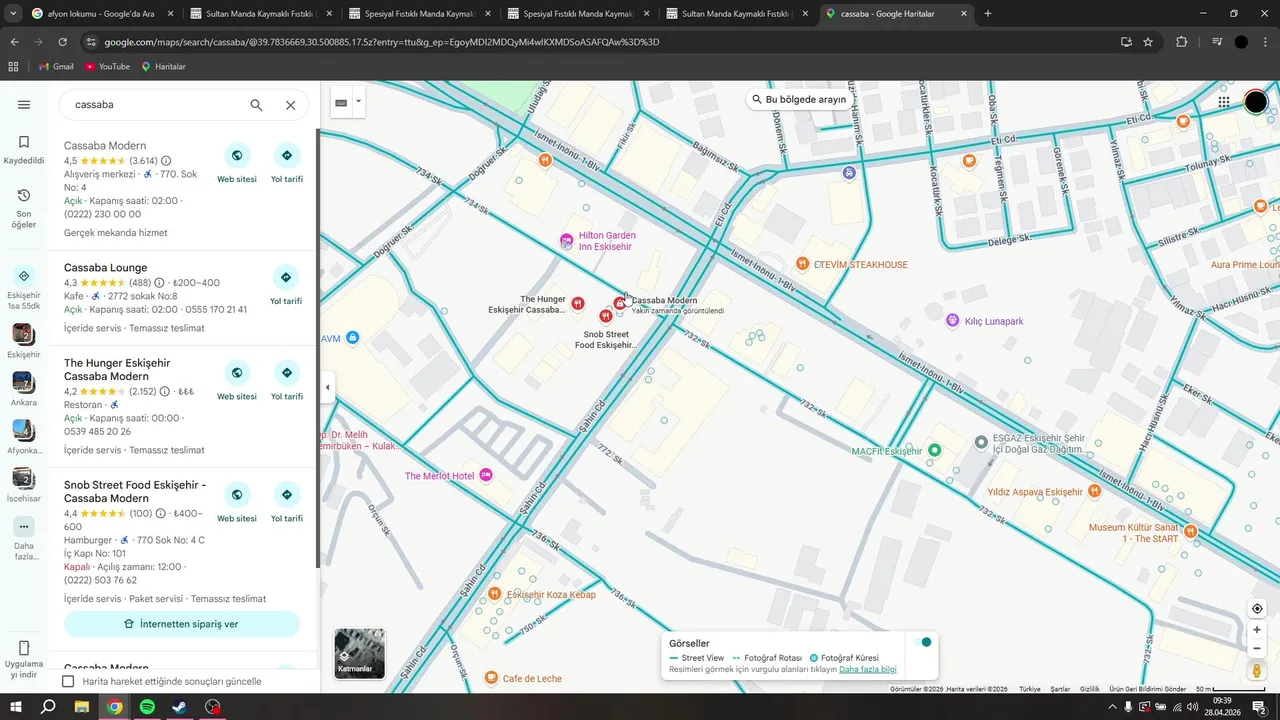
Task: Get Yol tarifi for The Hunger Eskişehir
Action: pyautogui.click(x=287, y=380)
